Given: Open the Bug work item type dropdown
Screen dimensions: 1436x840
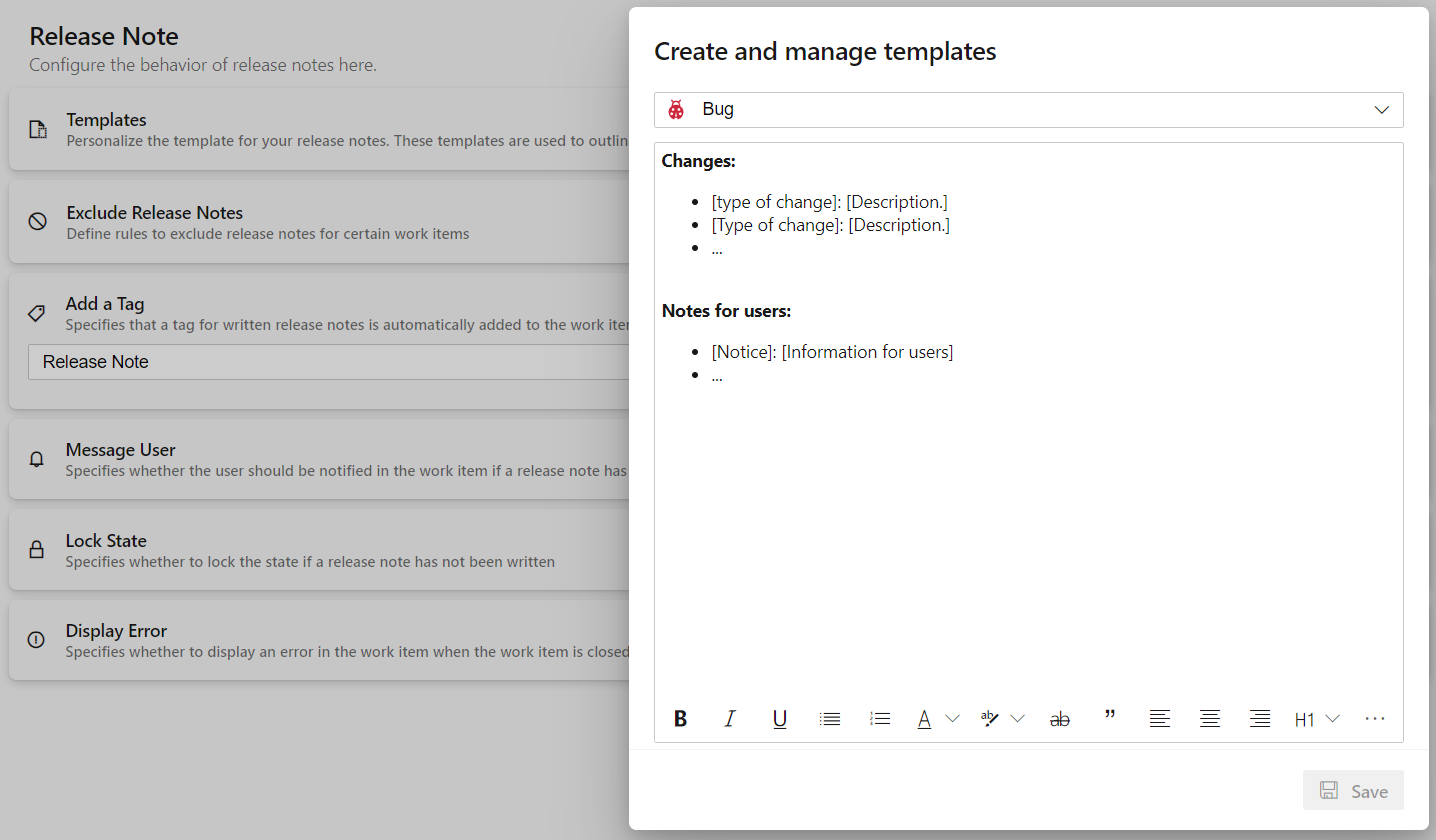Looking at the screenshot, I should (x=1028, y=110).
